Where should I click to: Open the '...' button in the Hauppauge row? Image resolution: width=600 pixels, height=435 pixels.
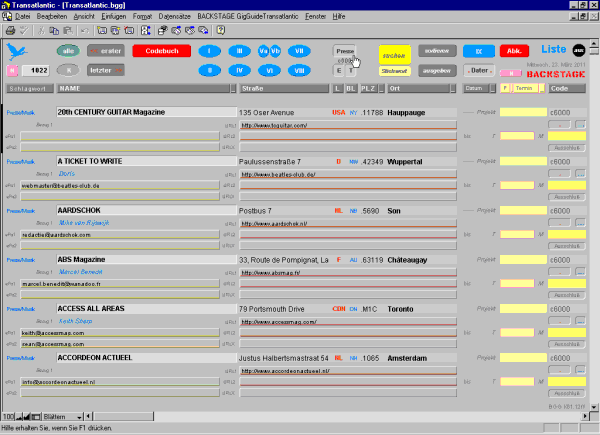[580, 124]
